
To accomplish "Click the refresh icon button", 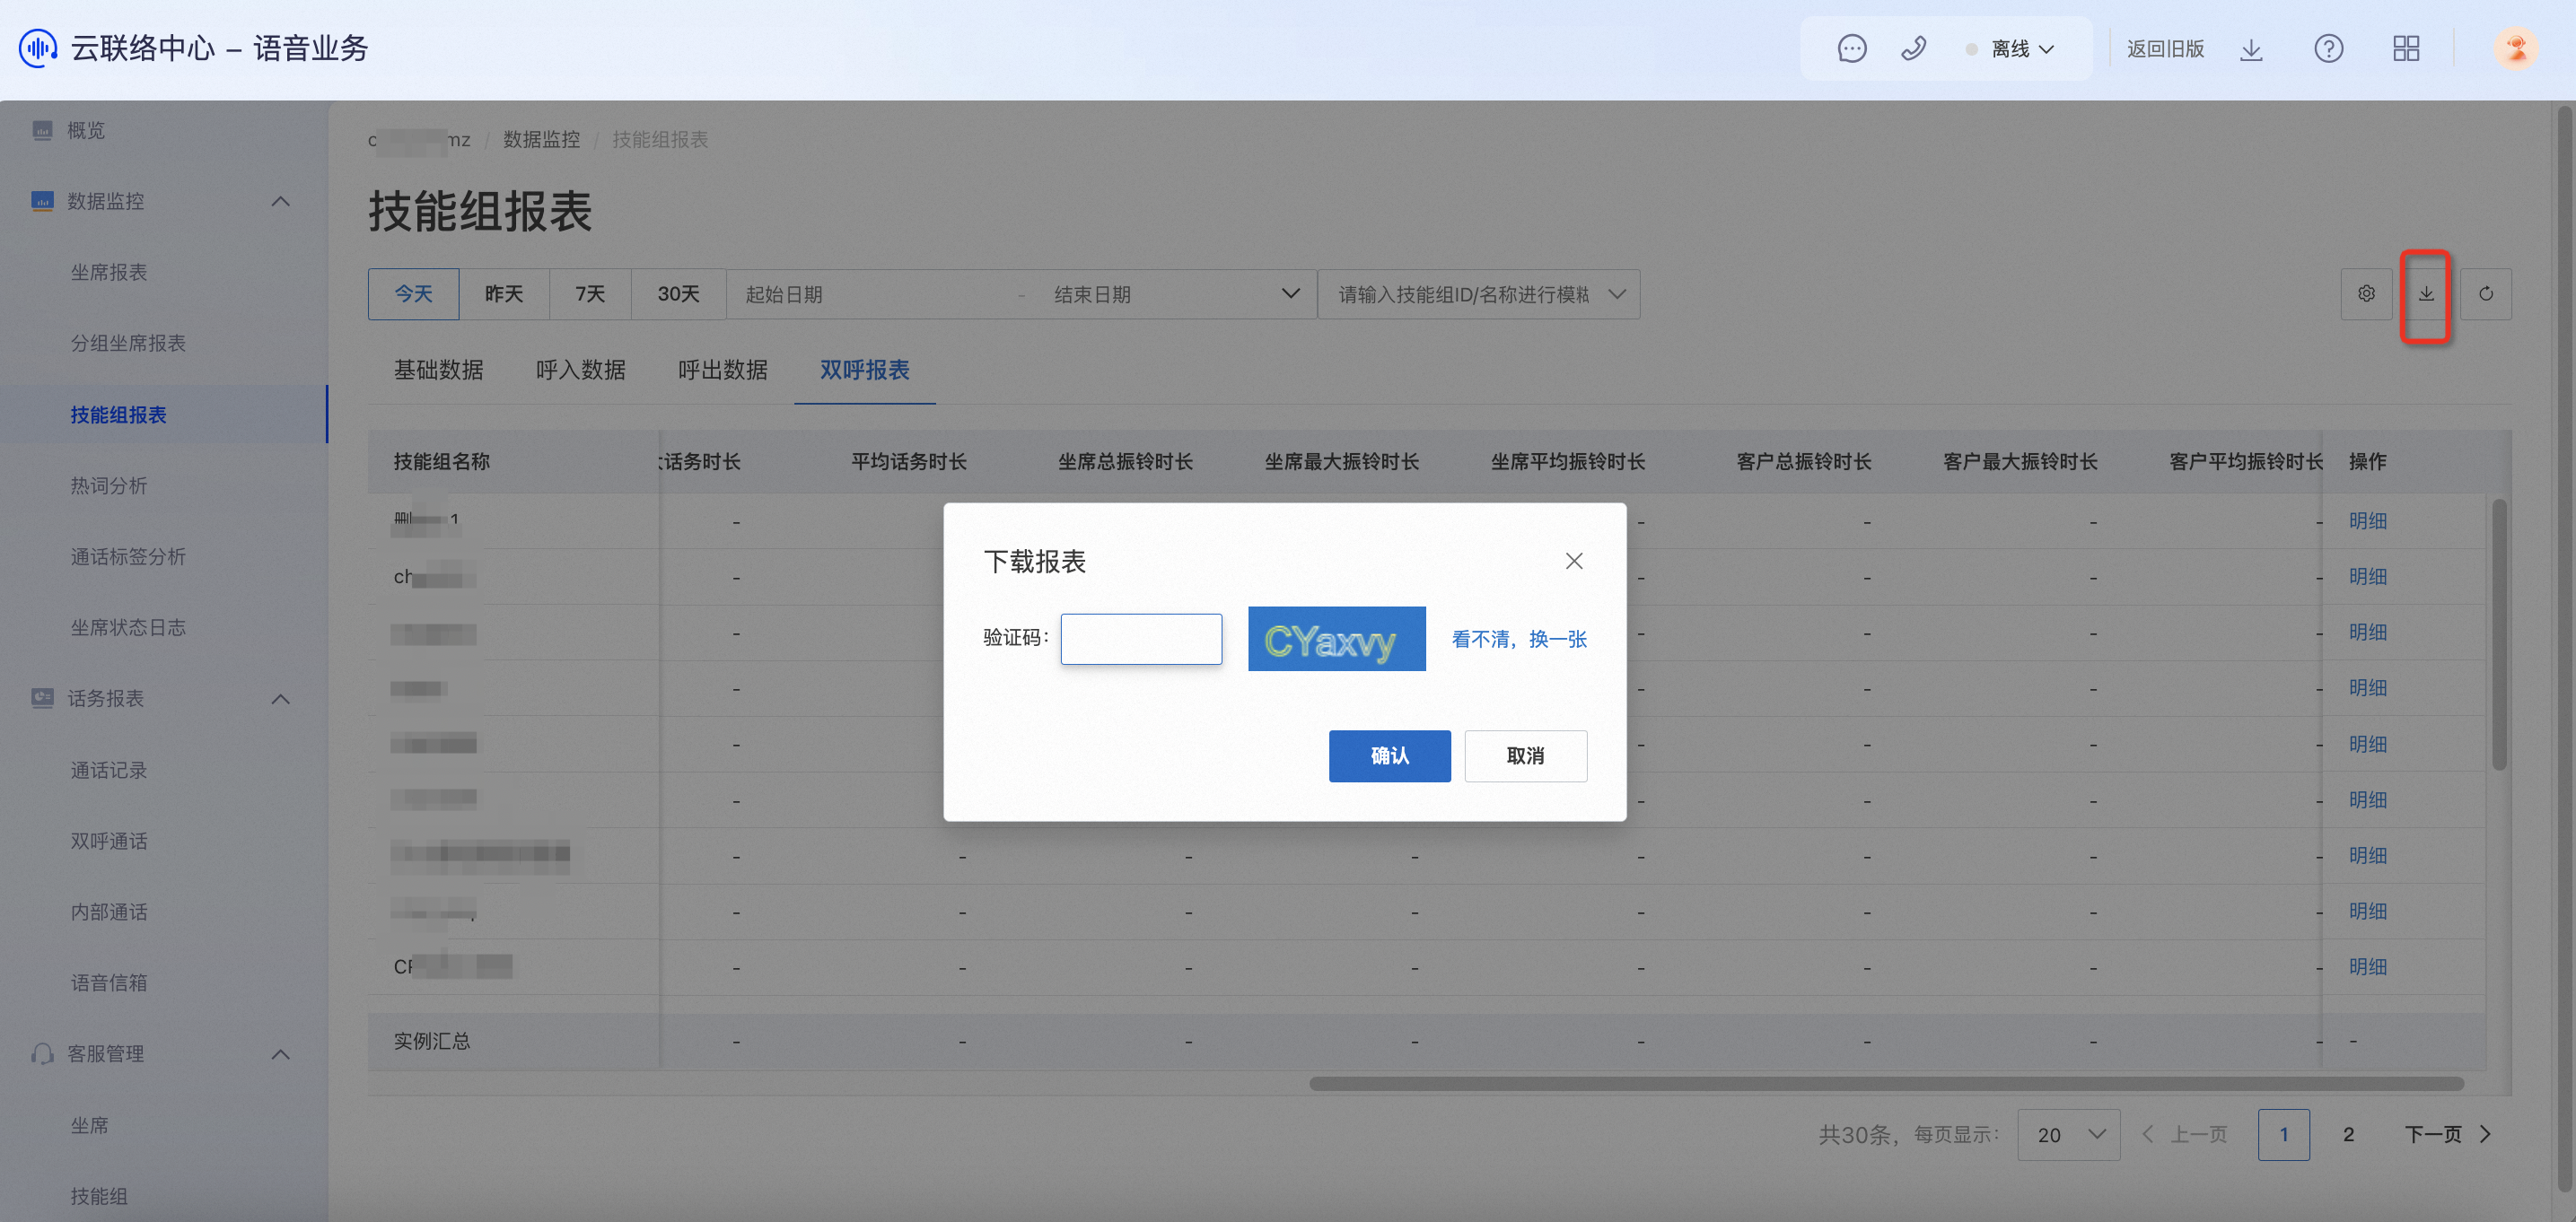I will pos(2486,294).
